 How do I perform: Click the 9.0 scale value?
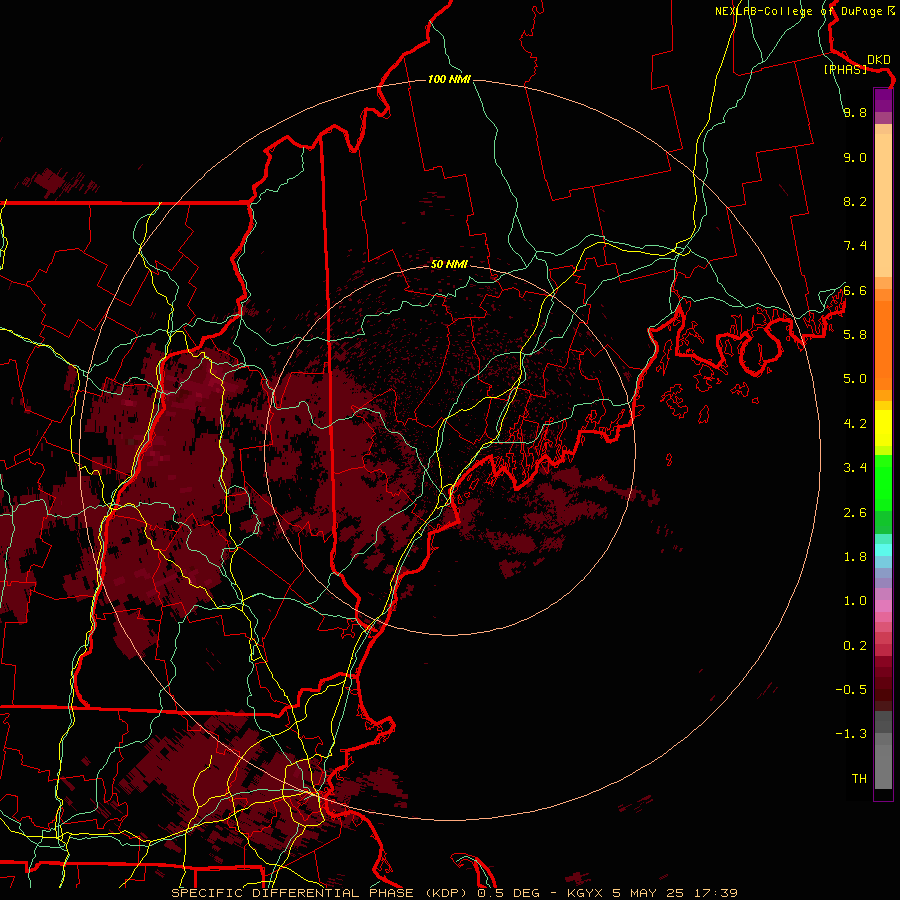coord(855,157)
